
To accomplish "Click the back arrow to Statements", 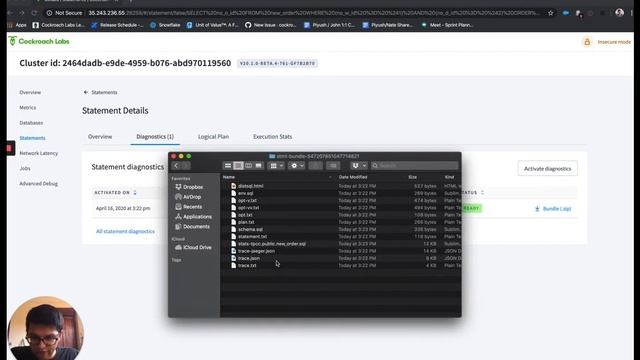I will coord(86,92).
